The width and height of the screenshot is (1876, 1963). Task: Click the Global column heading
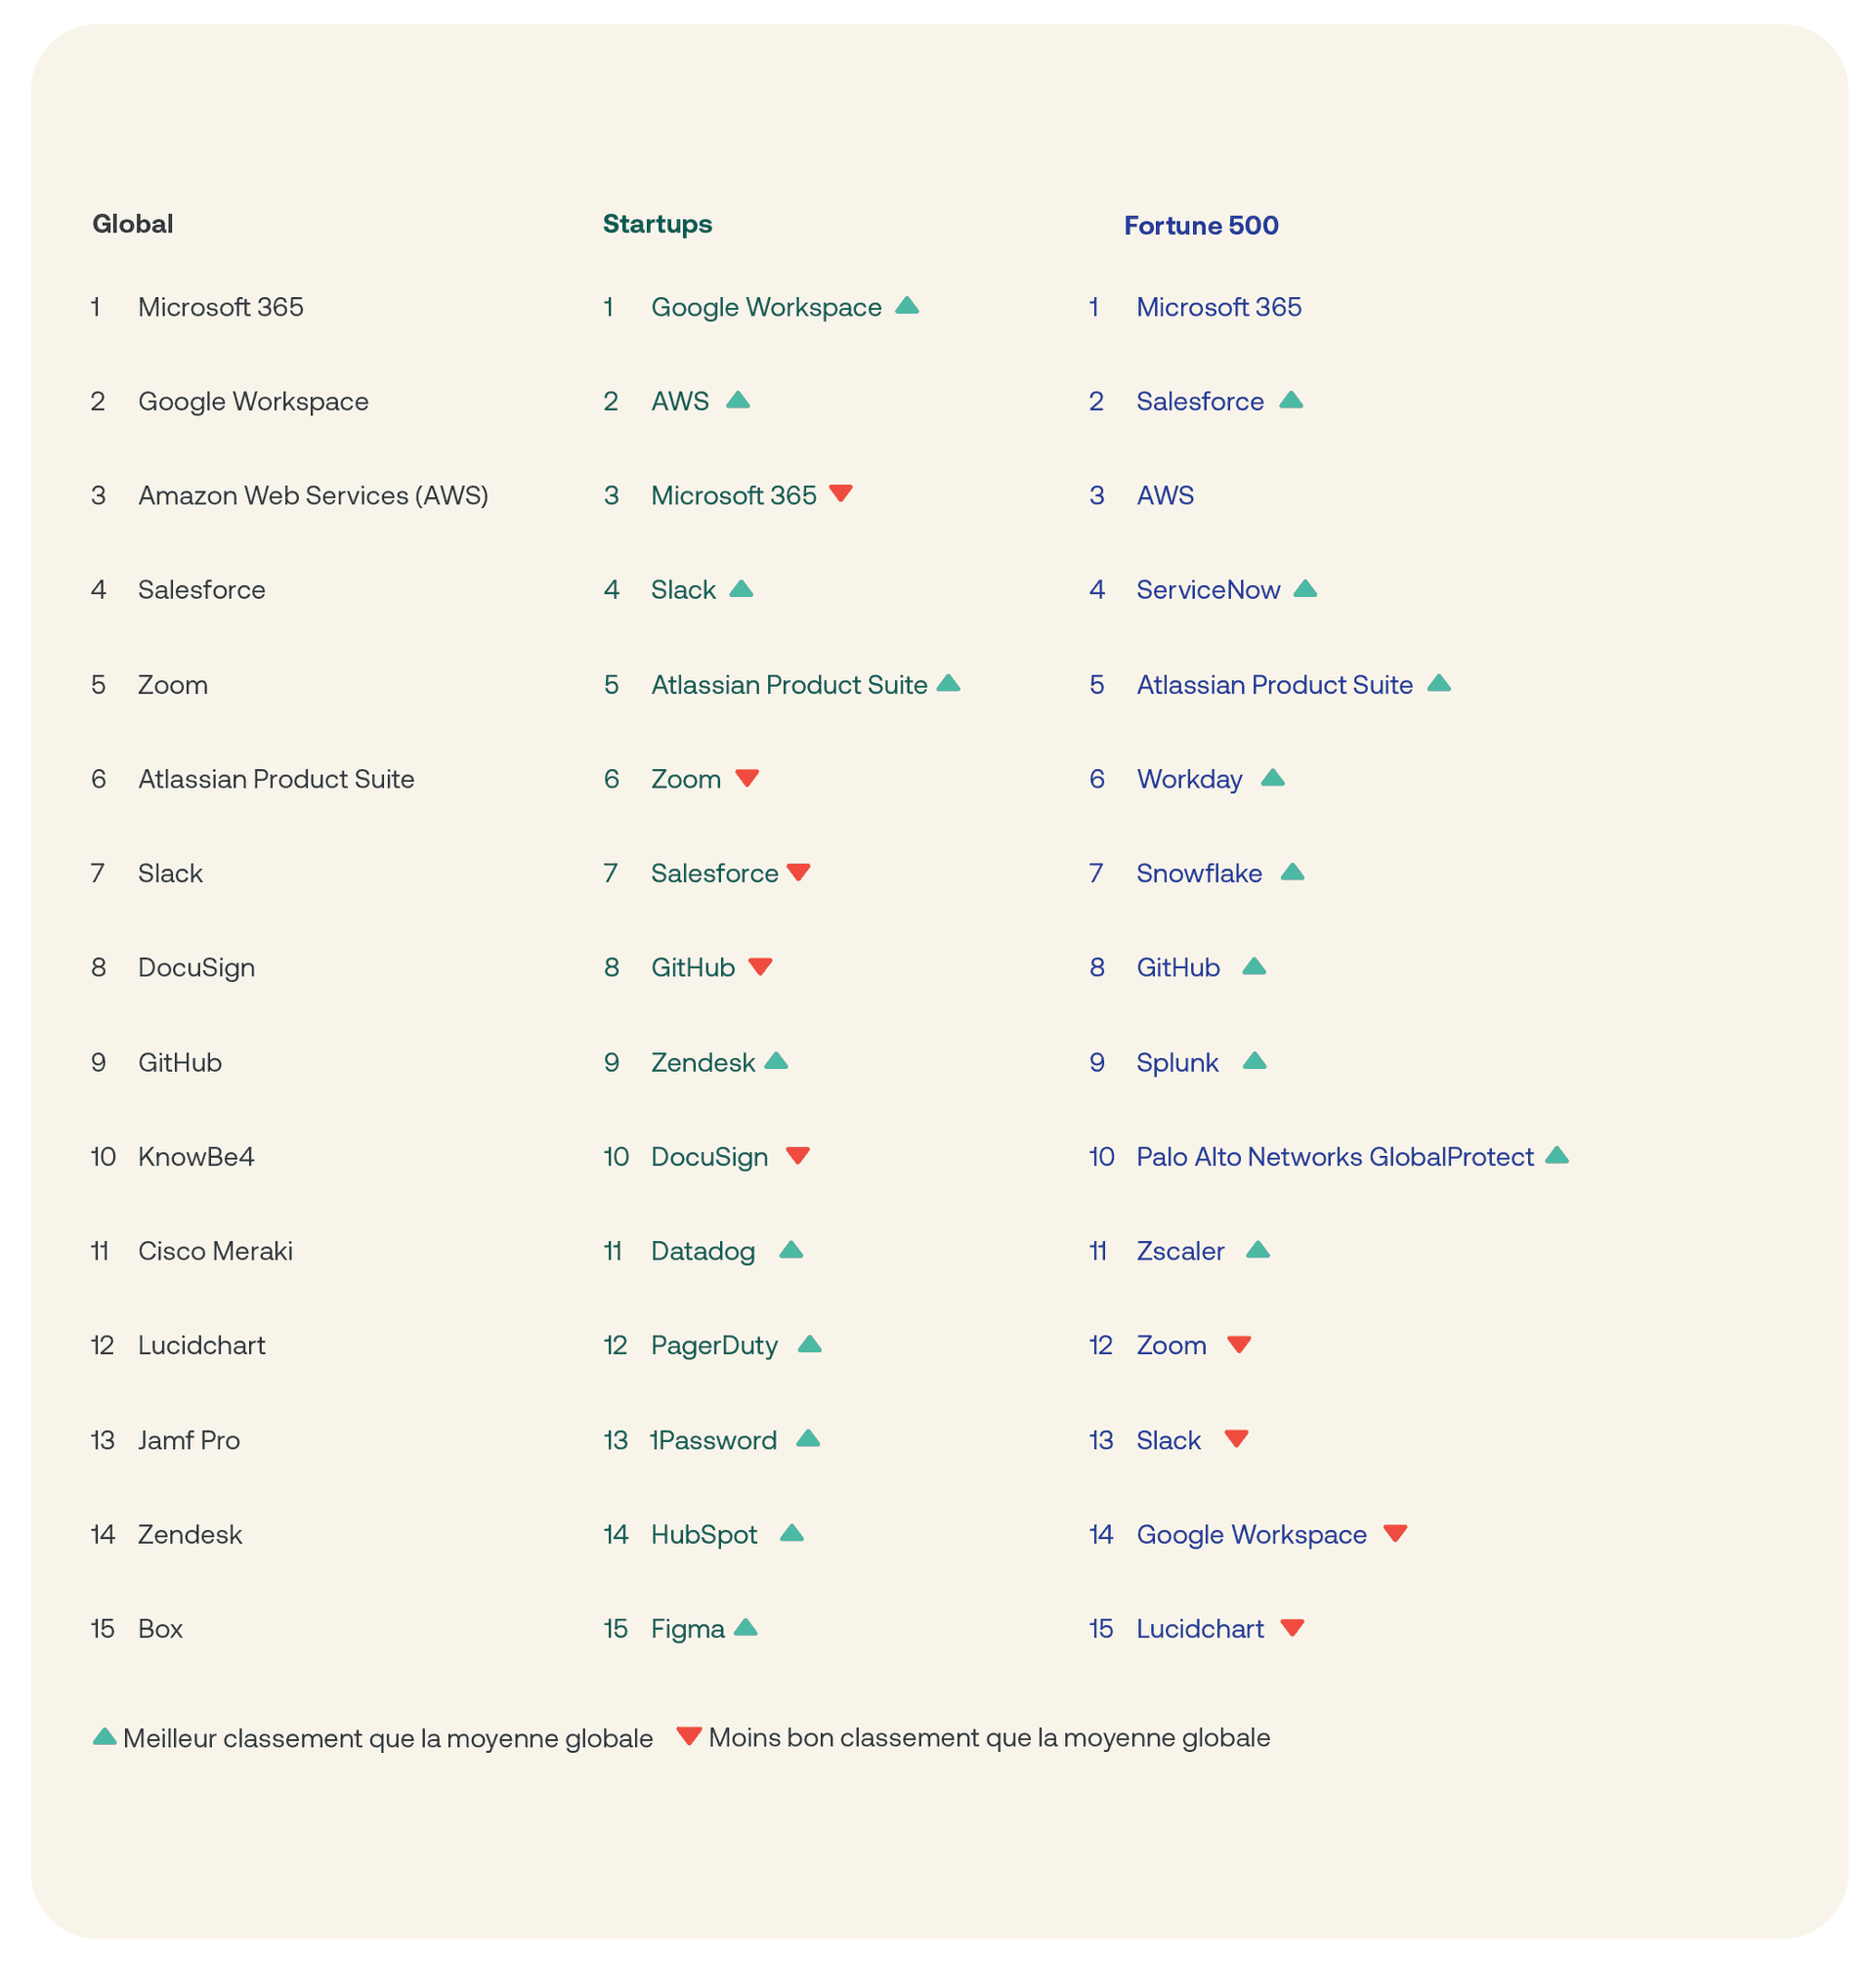click(132, 223)
